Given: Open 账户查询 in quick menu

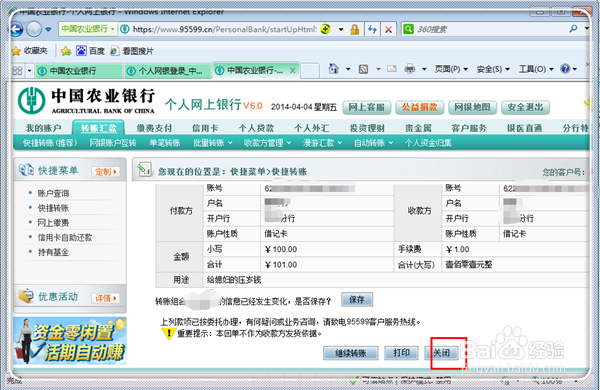Looking at the screenshot, I should (x=53, y=193).
